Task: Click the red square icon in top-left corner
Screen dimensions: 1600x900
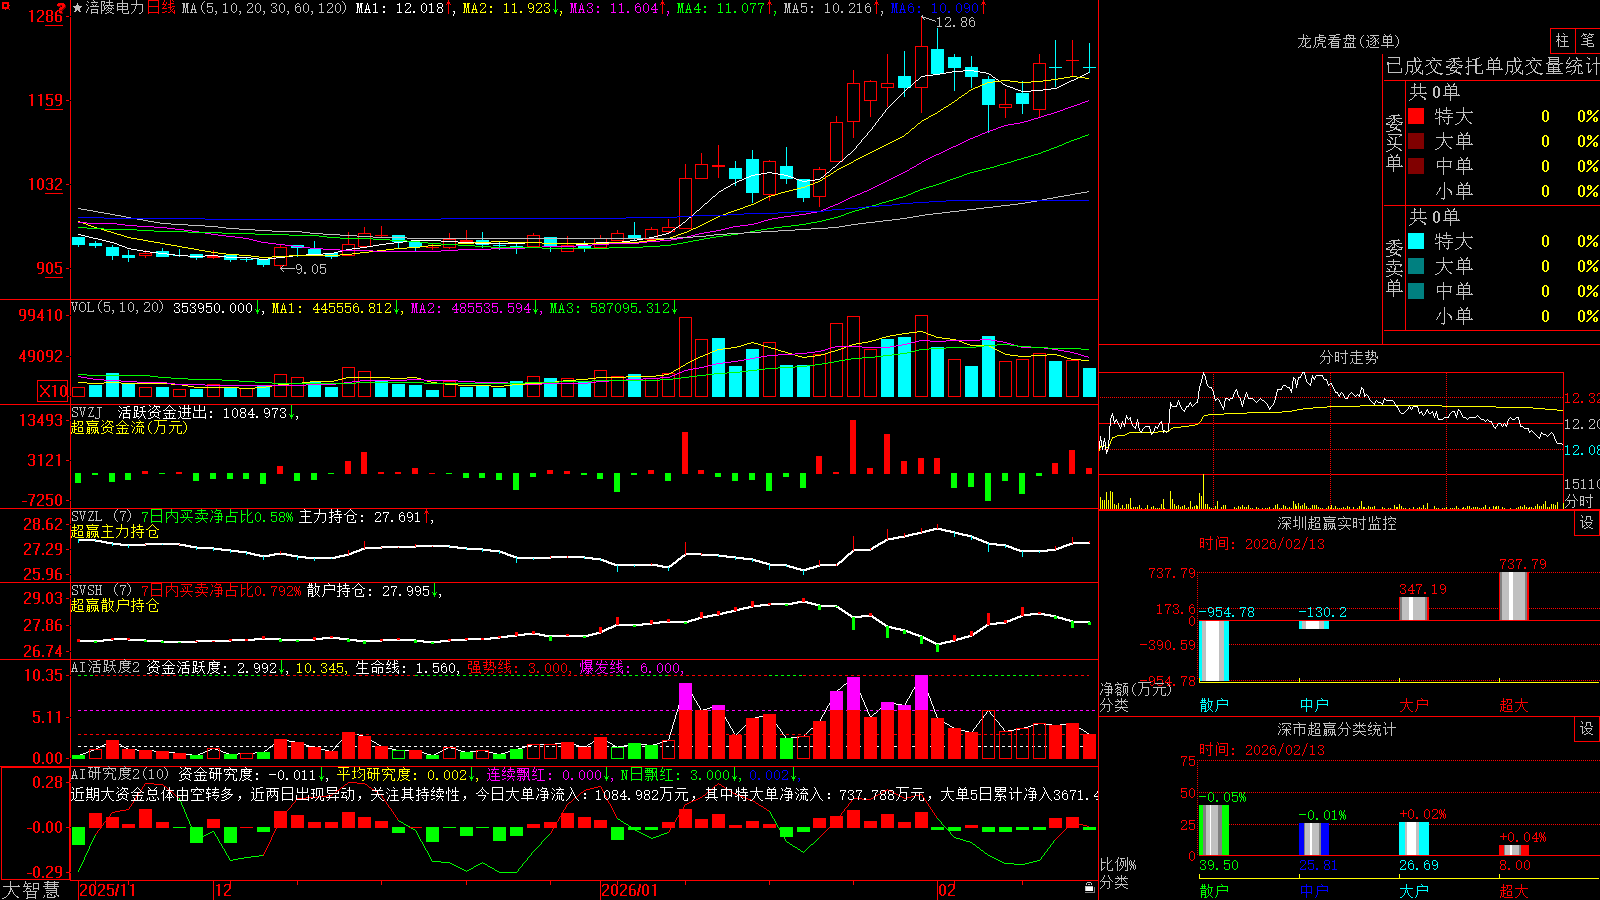Action: point(5,6)
